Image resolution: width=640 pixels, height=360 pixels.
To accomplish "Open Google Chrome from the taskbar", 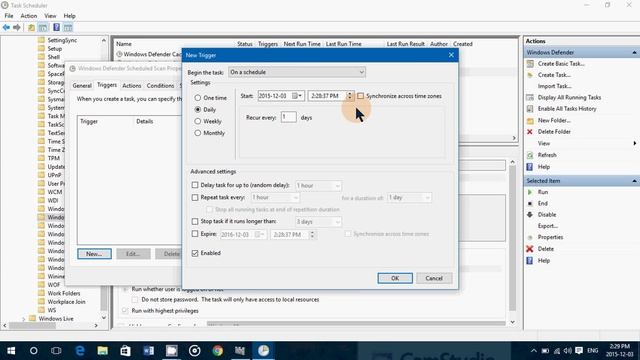I will pos(218,351).
